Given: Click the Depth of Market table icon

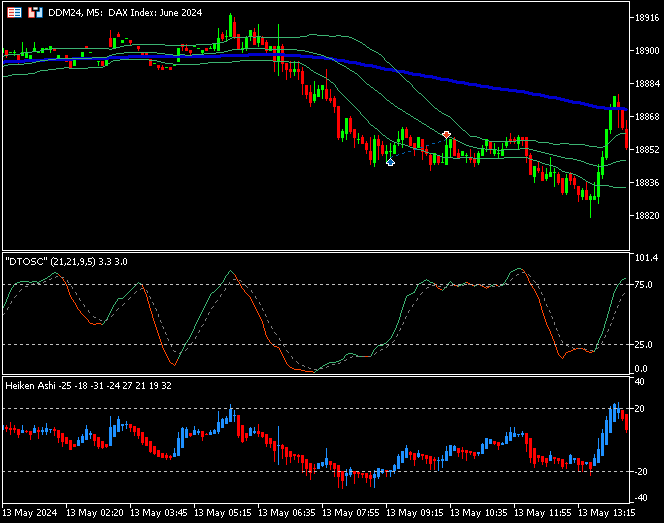Looking at the screenshot, I should coord(14,13).
